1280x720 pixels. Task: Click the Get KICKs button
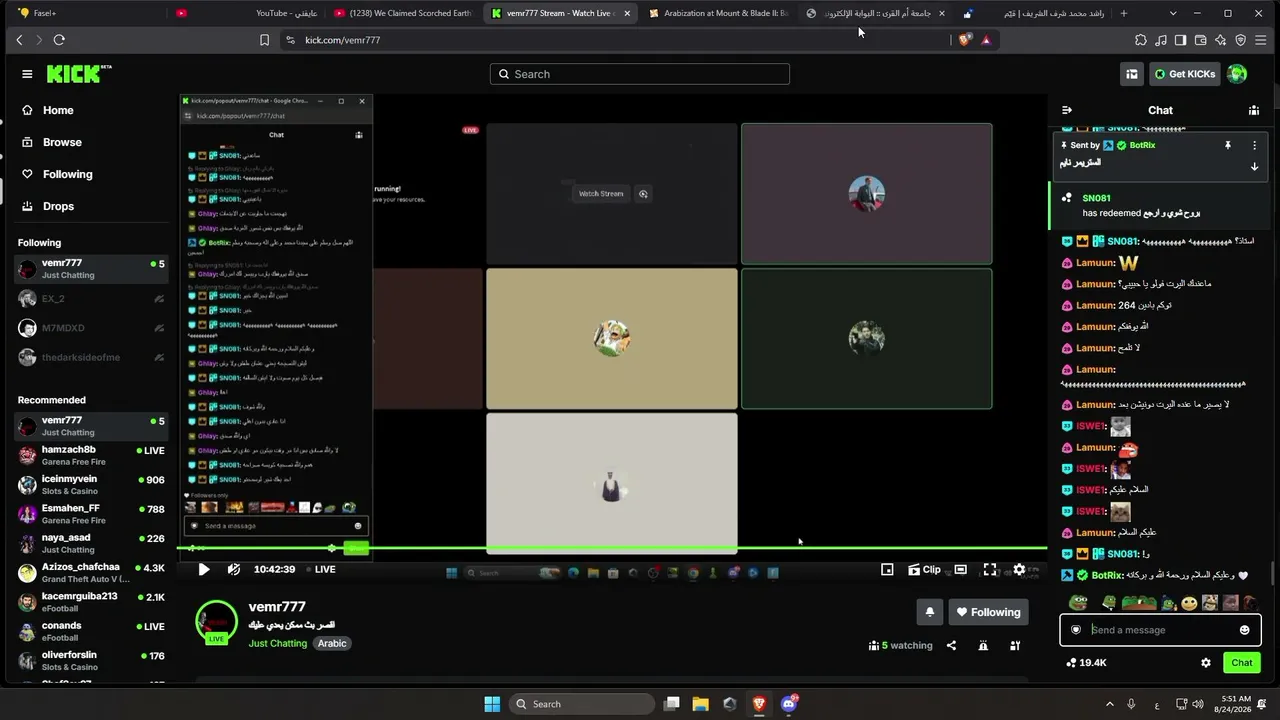click(1185, 74)
